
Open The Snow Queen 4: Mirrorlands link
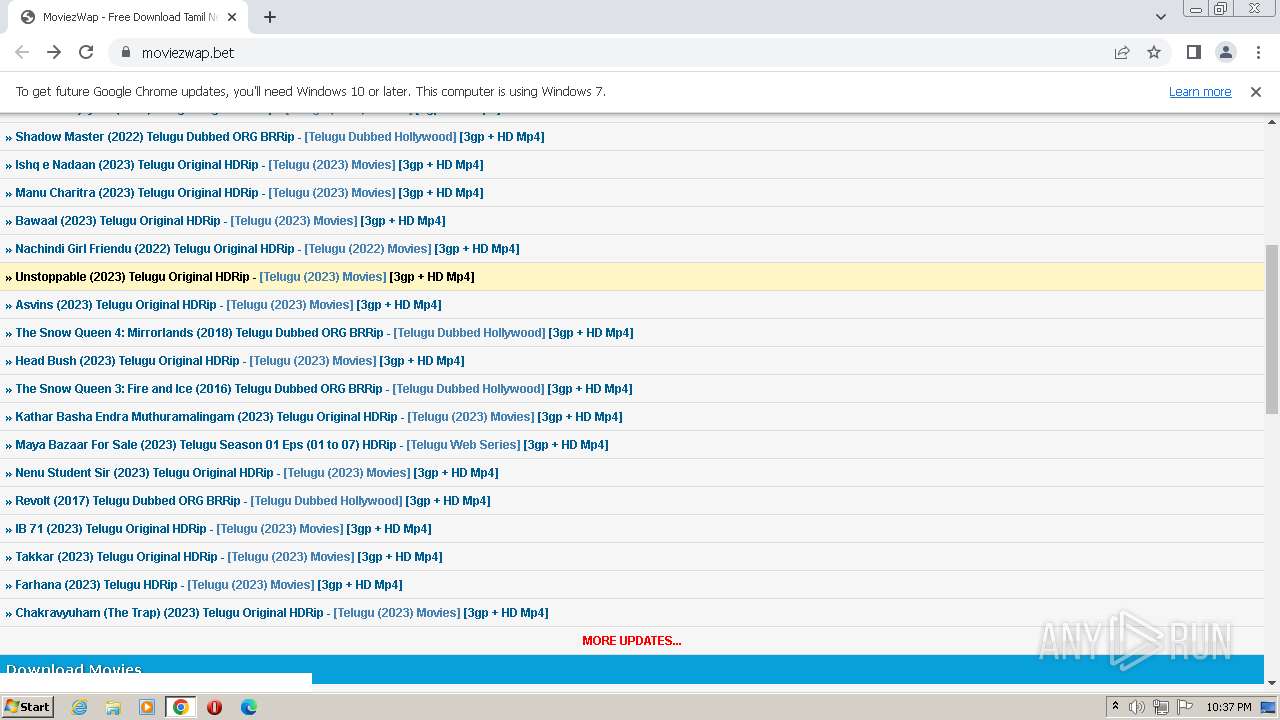click(x=199, y=333)
